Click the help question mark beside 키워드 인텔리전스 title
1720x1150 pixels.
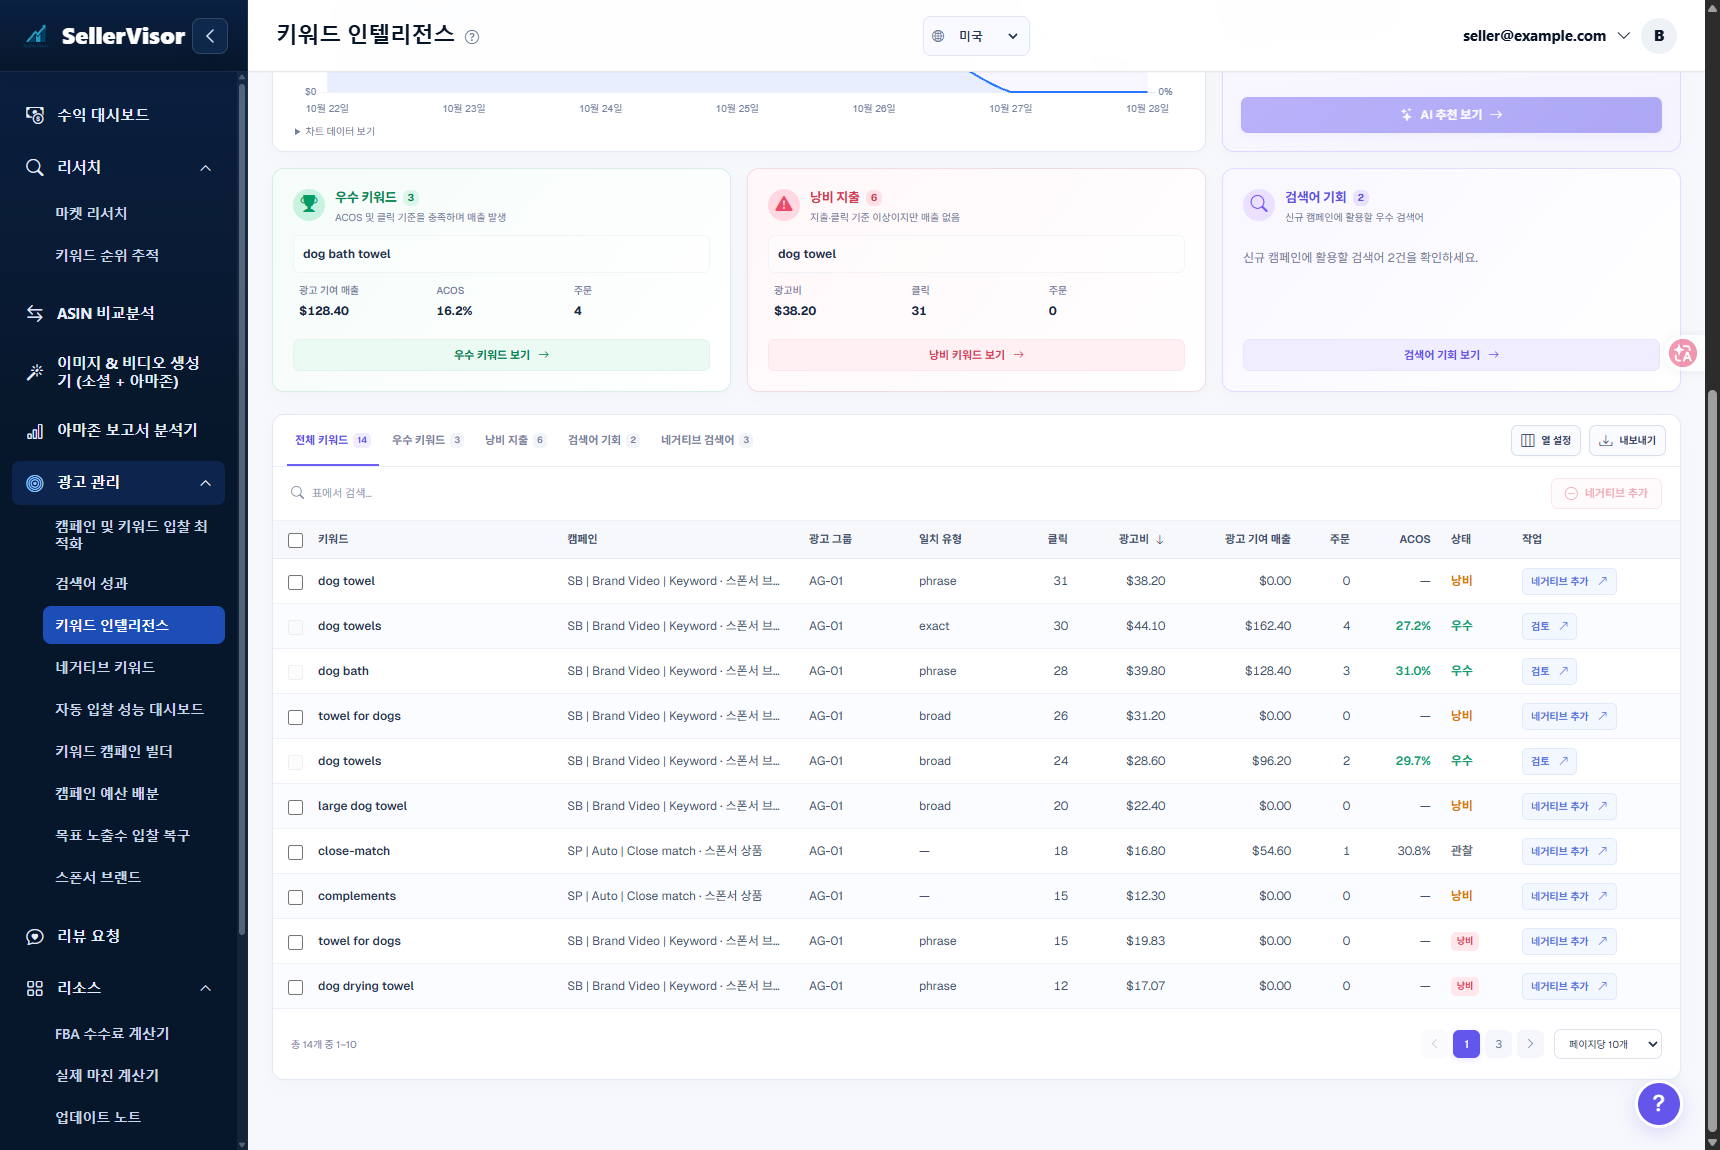(x=472, y=37)
